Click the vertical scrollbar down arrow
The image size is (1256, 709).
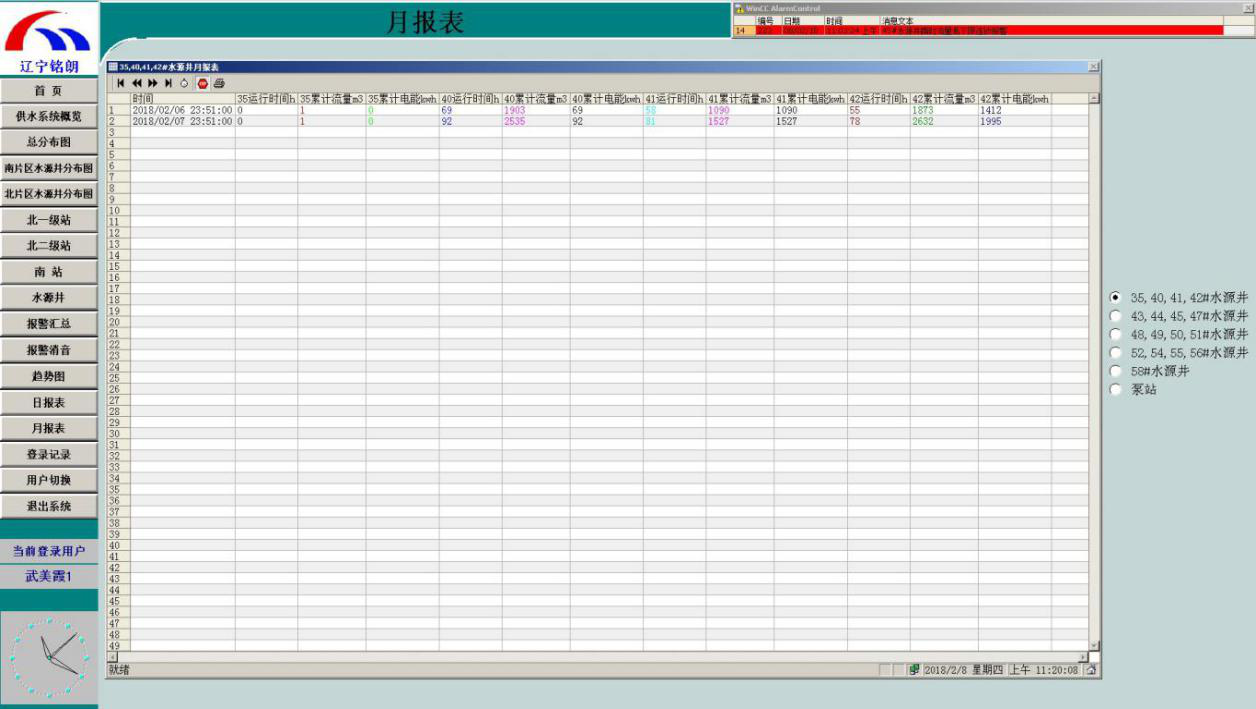1094,645
